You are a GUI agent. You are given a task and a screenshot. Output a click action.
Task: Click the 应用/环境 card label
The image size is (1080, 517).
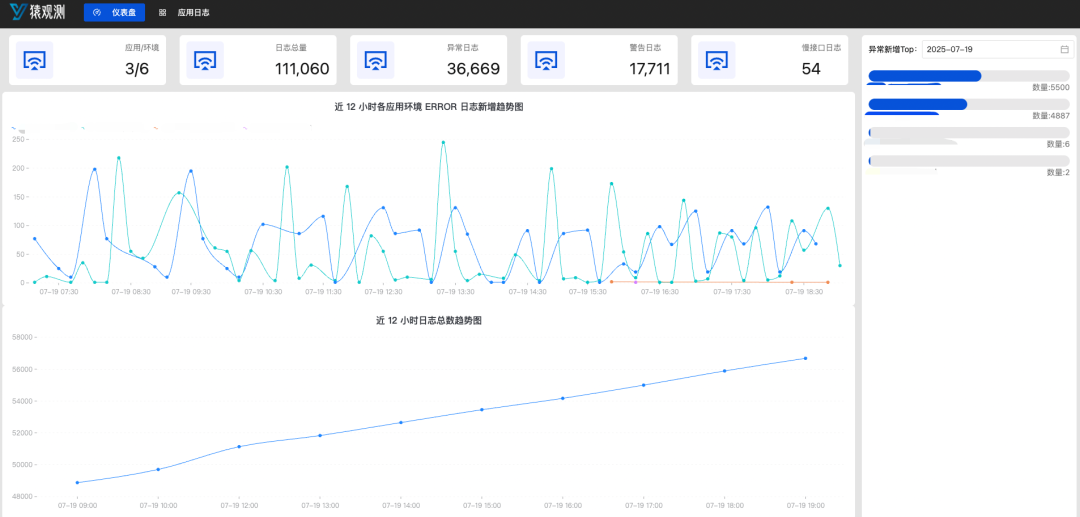click(x=142, y=48)
